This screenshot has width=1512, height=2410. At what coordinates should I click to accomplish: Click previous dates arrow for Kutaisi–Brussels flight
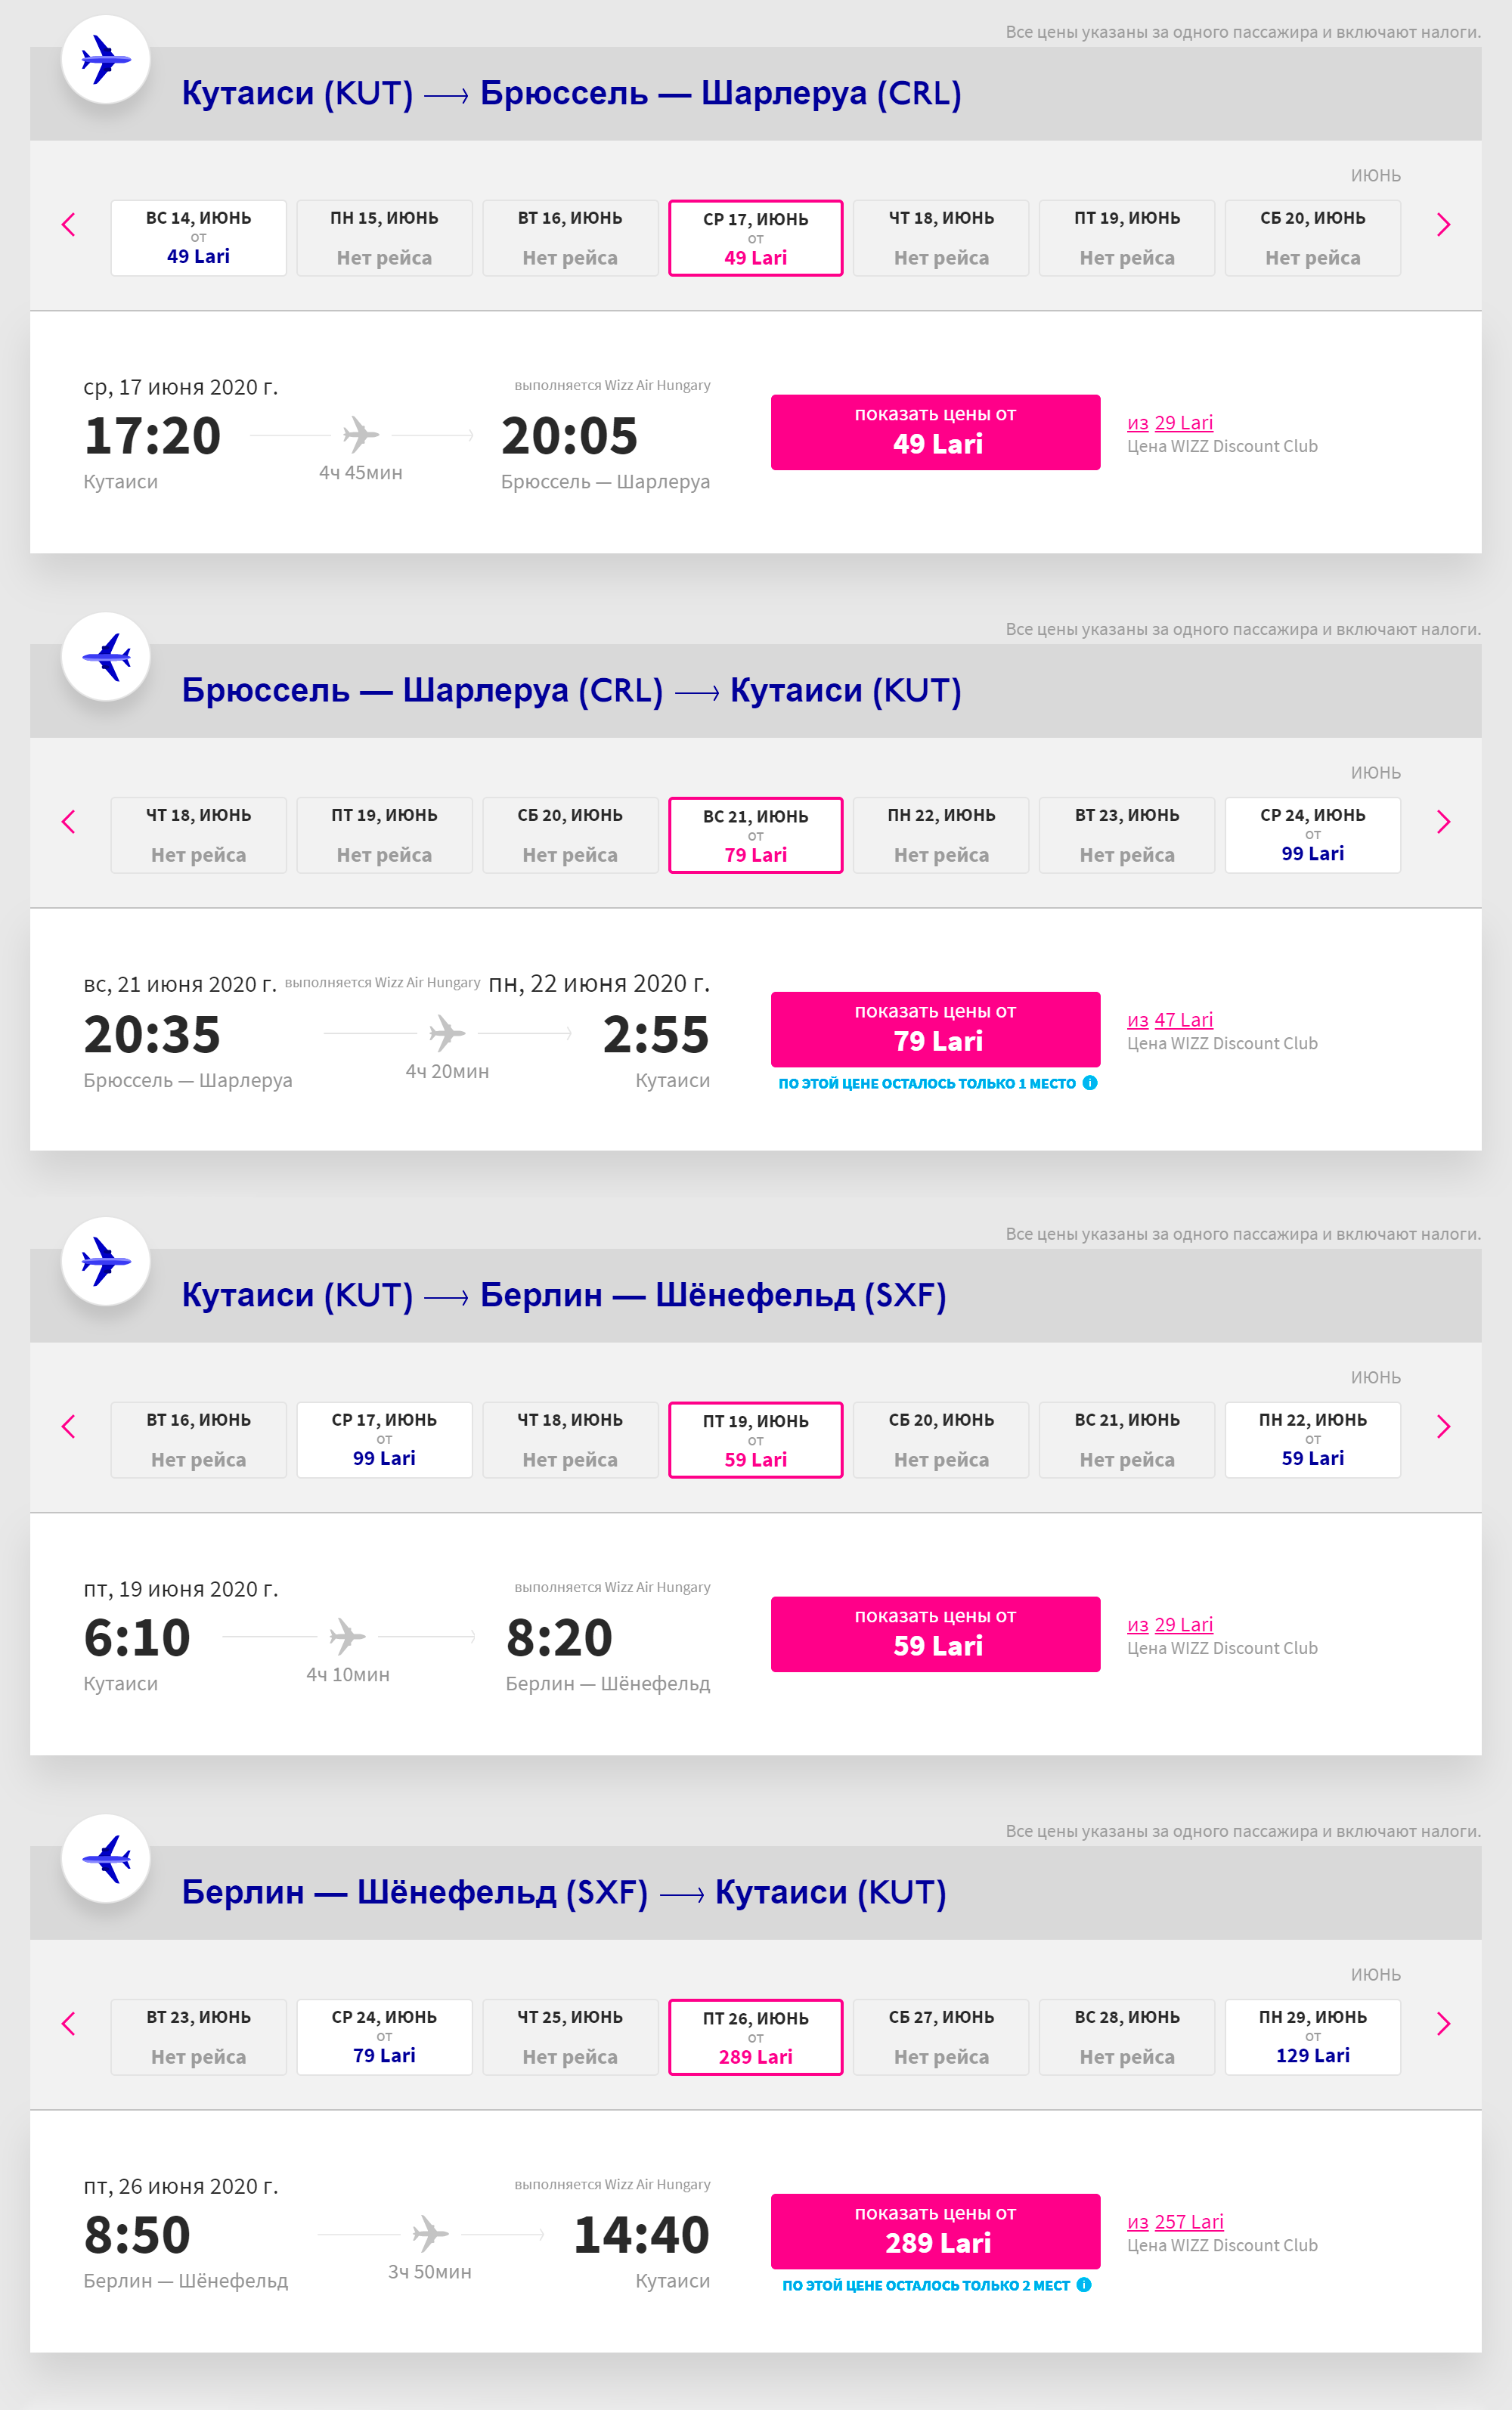tap(69, 225)
